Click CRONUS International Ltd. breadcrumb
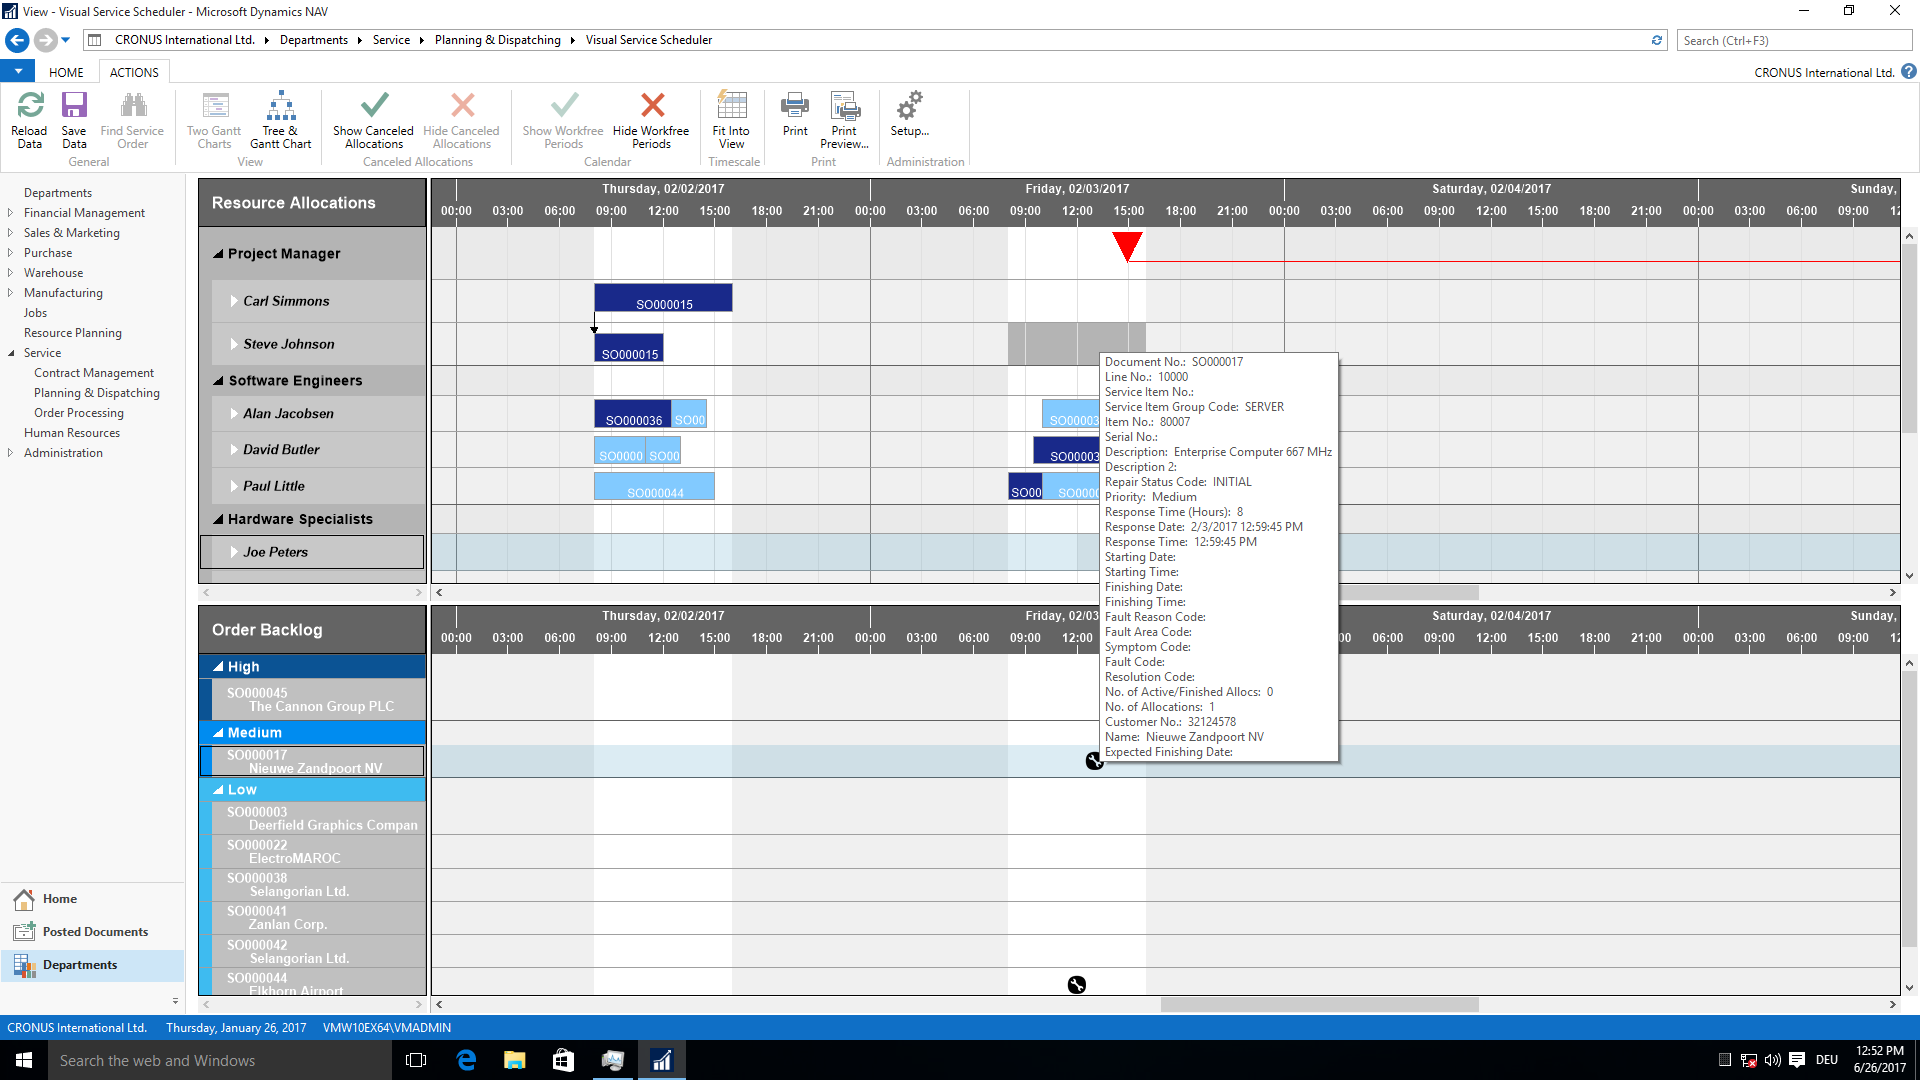1920x1080 pixels. coord(185,40)
